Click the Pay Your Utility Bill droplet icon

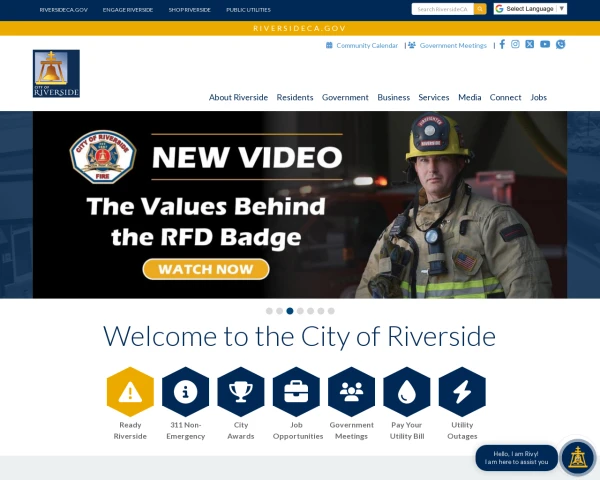click(407, 392)
